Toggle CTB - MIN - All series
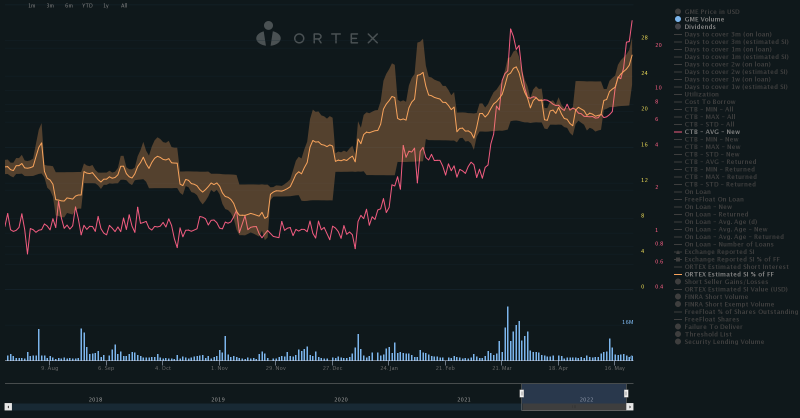Viewport: 800px width, 418px height. pos(704,109)
